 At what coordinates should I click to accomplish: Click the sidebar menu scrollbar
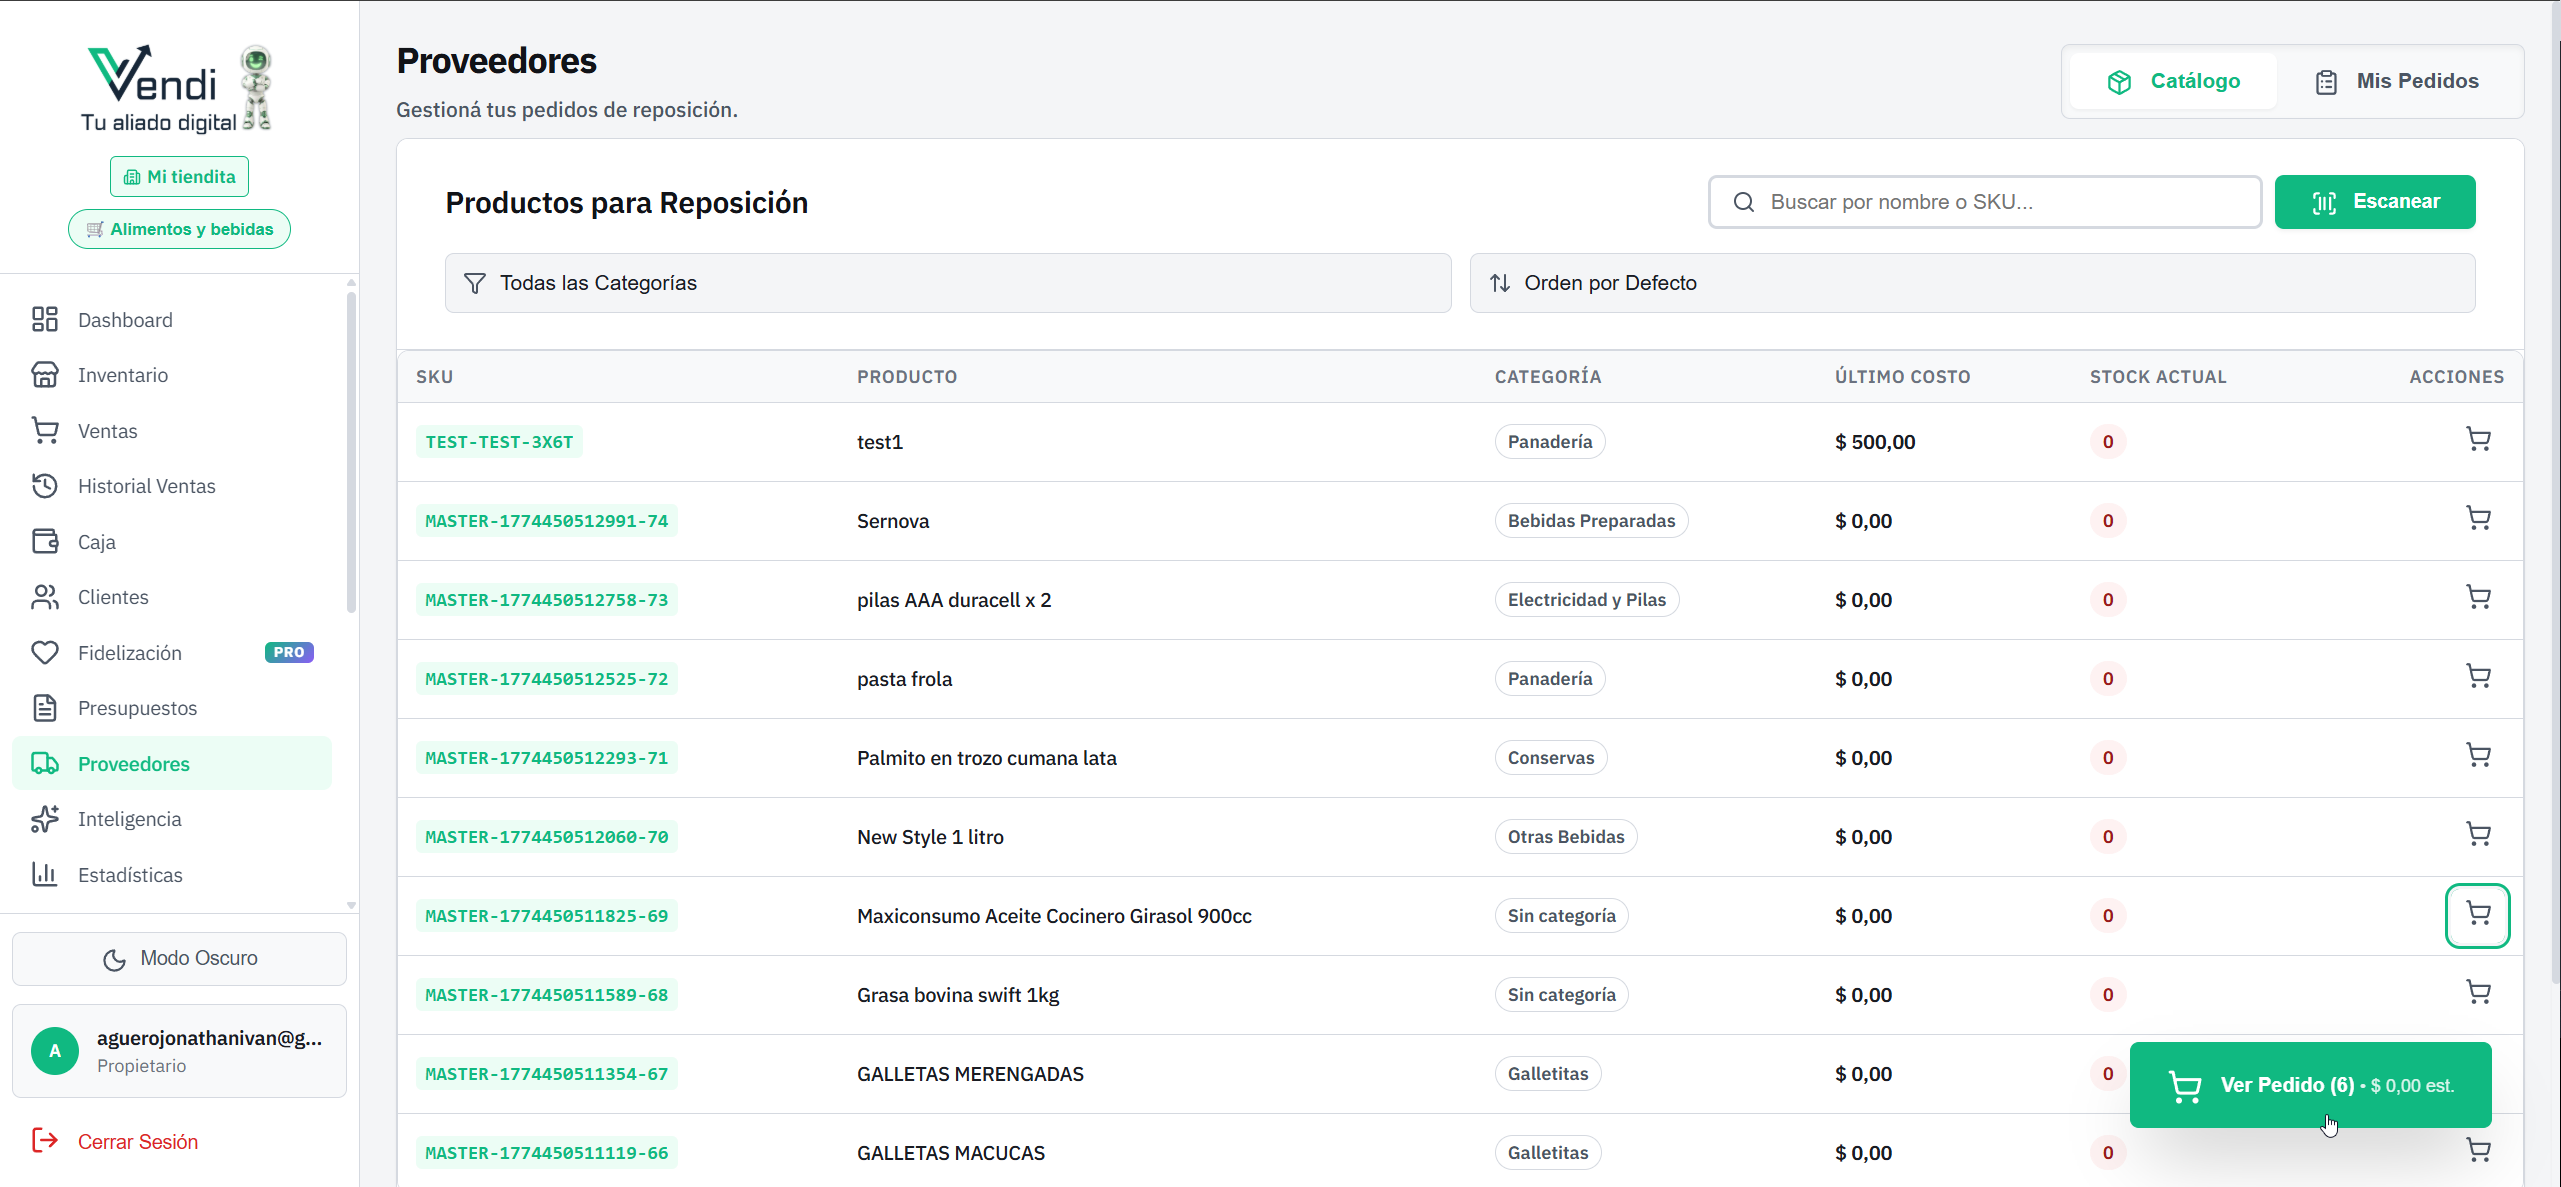pyautogui.click(x=351, y=450)
